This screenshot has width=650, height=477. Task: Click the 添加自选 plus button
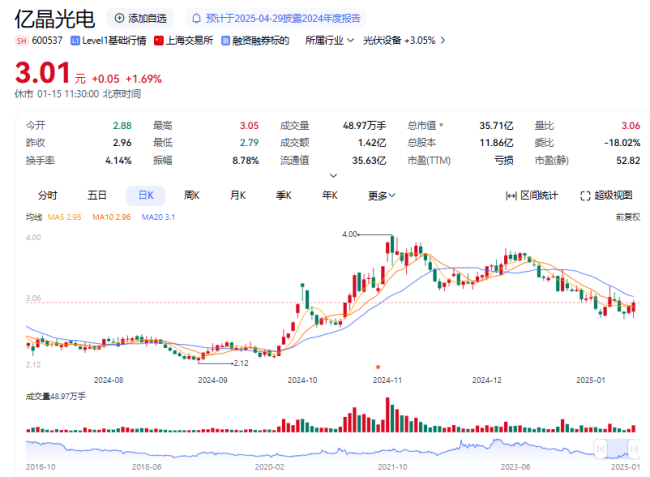point(140,18)
